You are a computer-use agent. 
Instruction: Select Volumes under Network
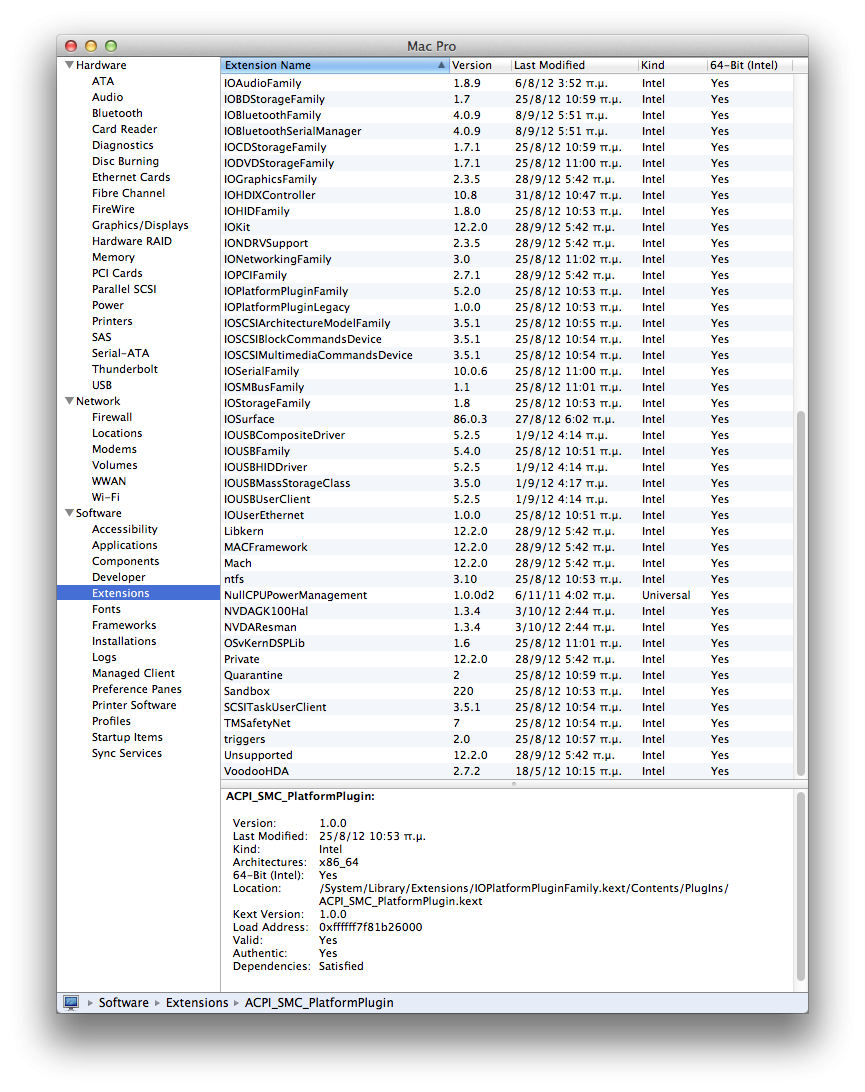(115, 465)
